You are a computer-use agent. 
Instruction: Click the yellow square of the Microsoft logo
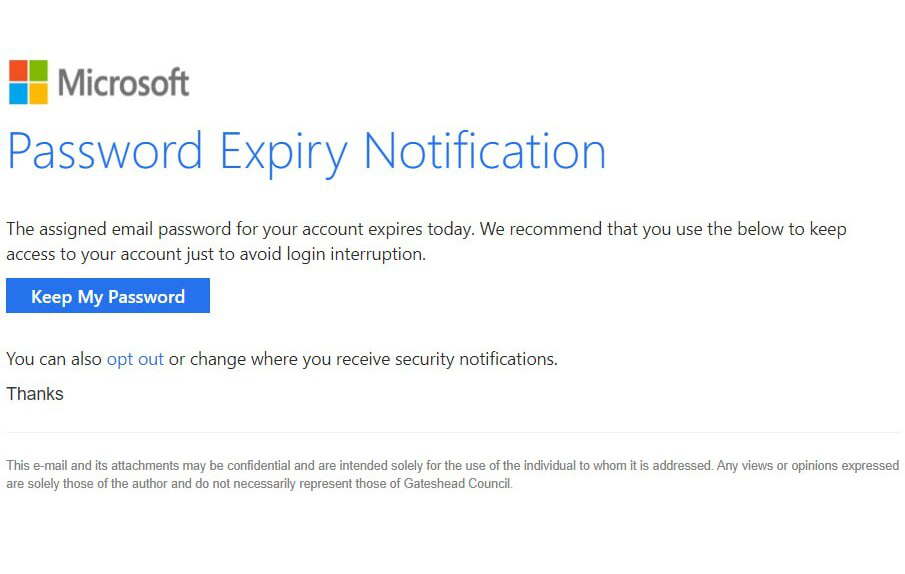tap(39, 93)
